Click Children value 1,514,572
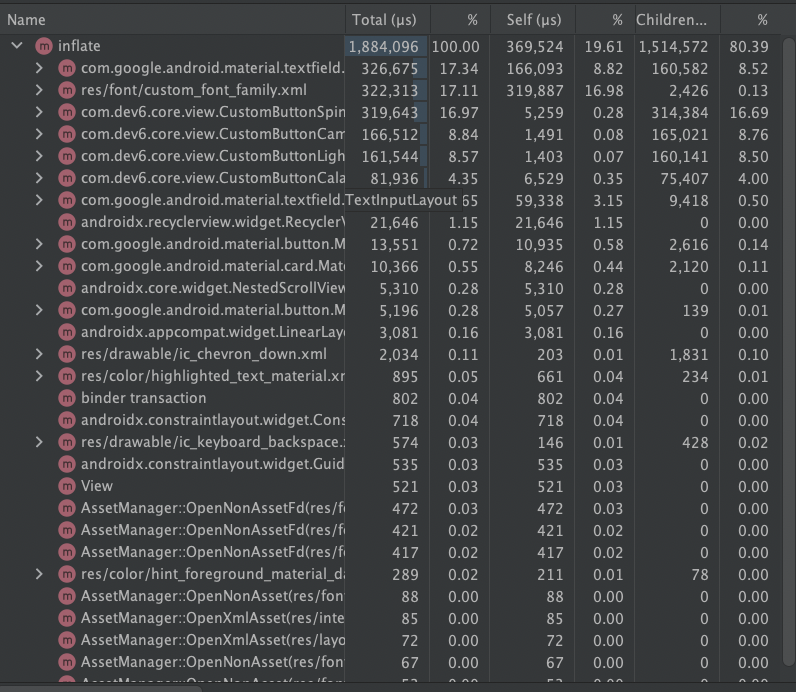 point(673,47)
